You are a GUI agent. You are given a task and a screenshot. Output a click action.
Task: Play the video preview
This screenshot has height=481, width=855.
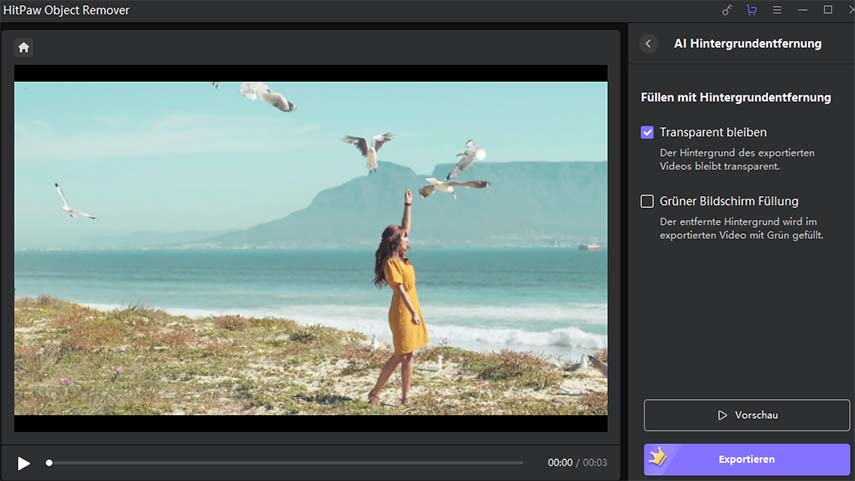23,463
